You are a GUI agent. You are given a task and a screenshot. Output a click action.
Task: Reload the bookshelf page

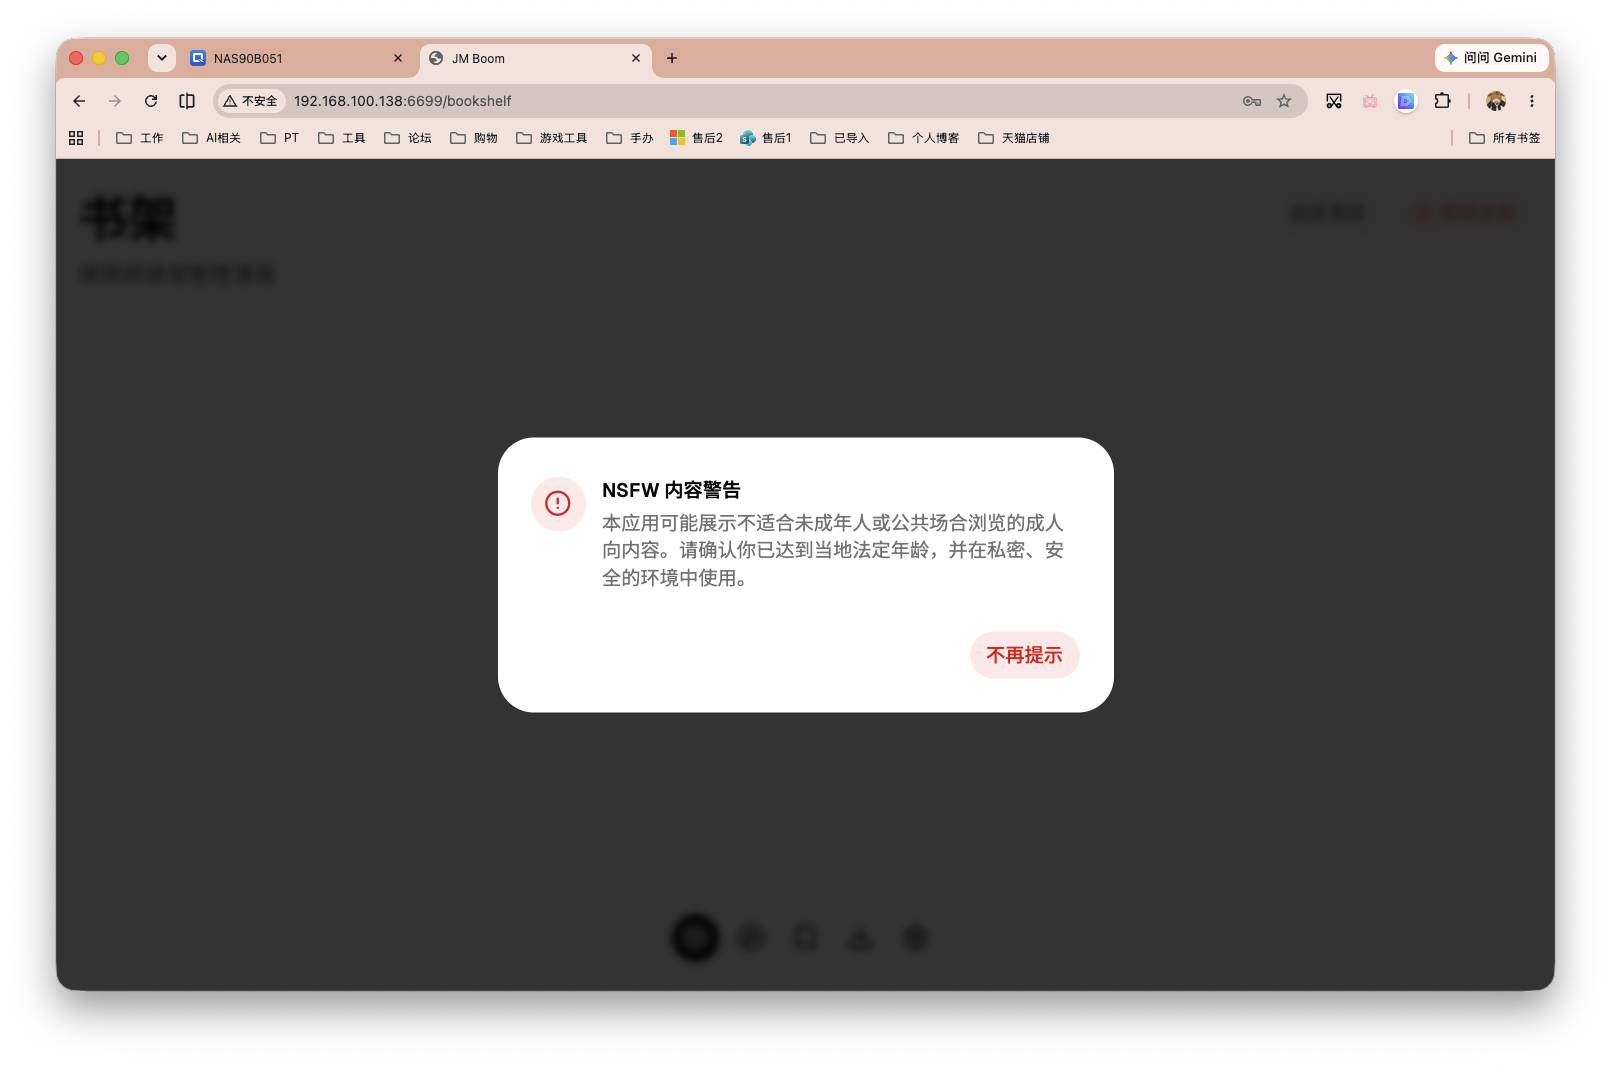click(x=151, y=101)
